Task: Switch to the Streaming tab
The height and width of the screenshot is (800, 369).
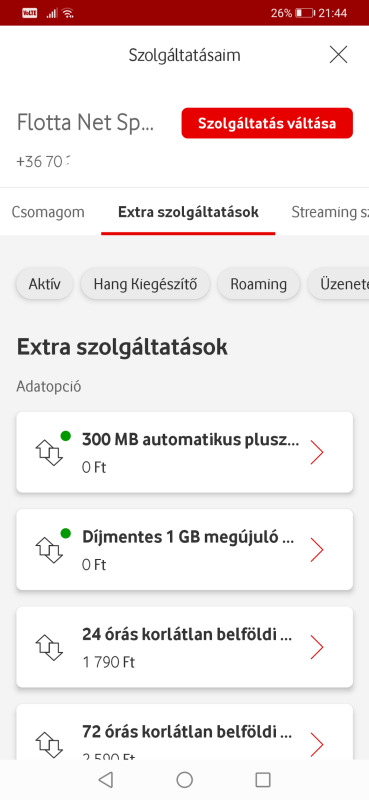Action: coord(330,212)
